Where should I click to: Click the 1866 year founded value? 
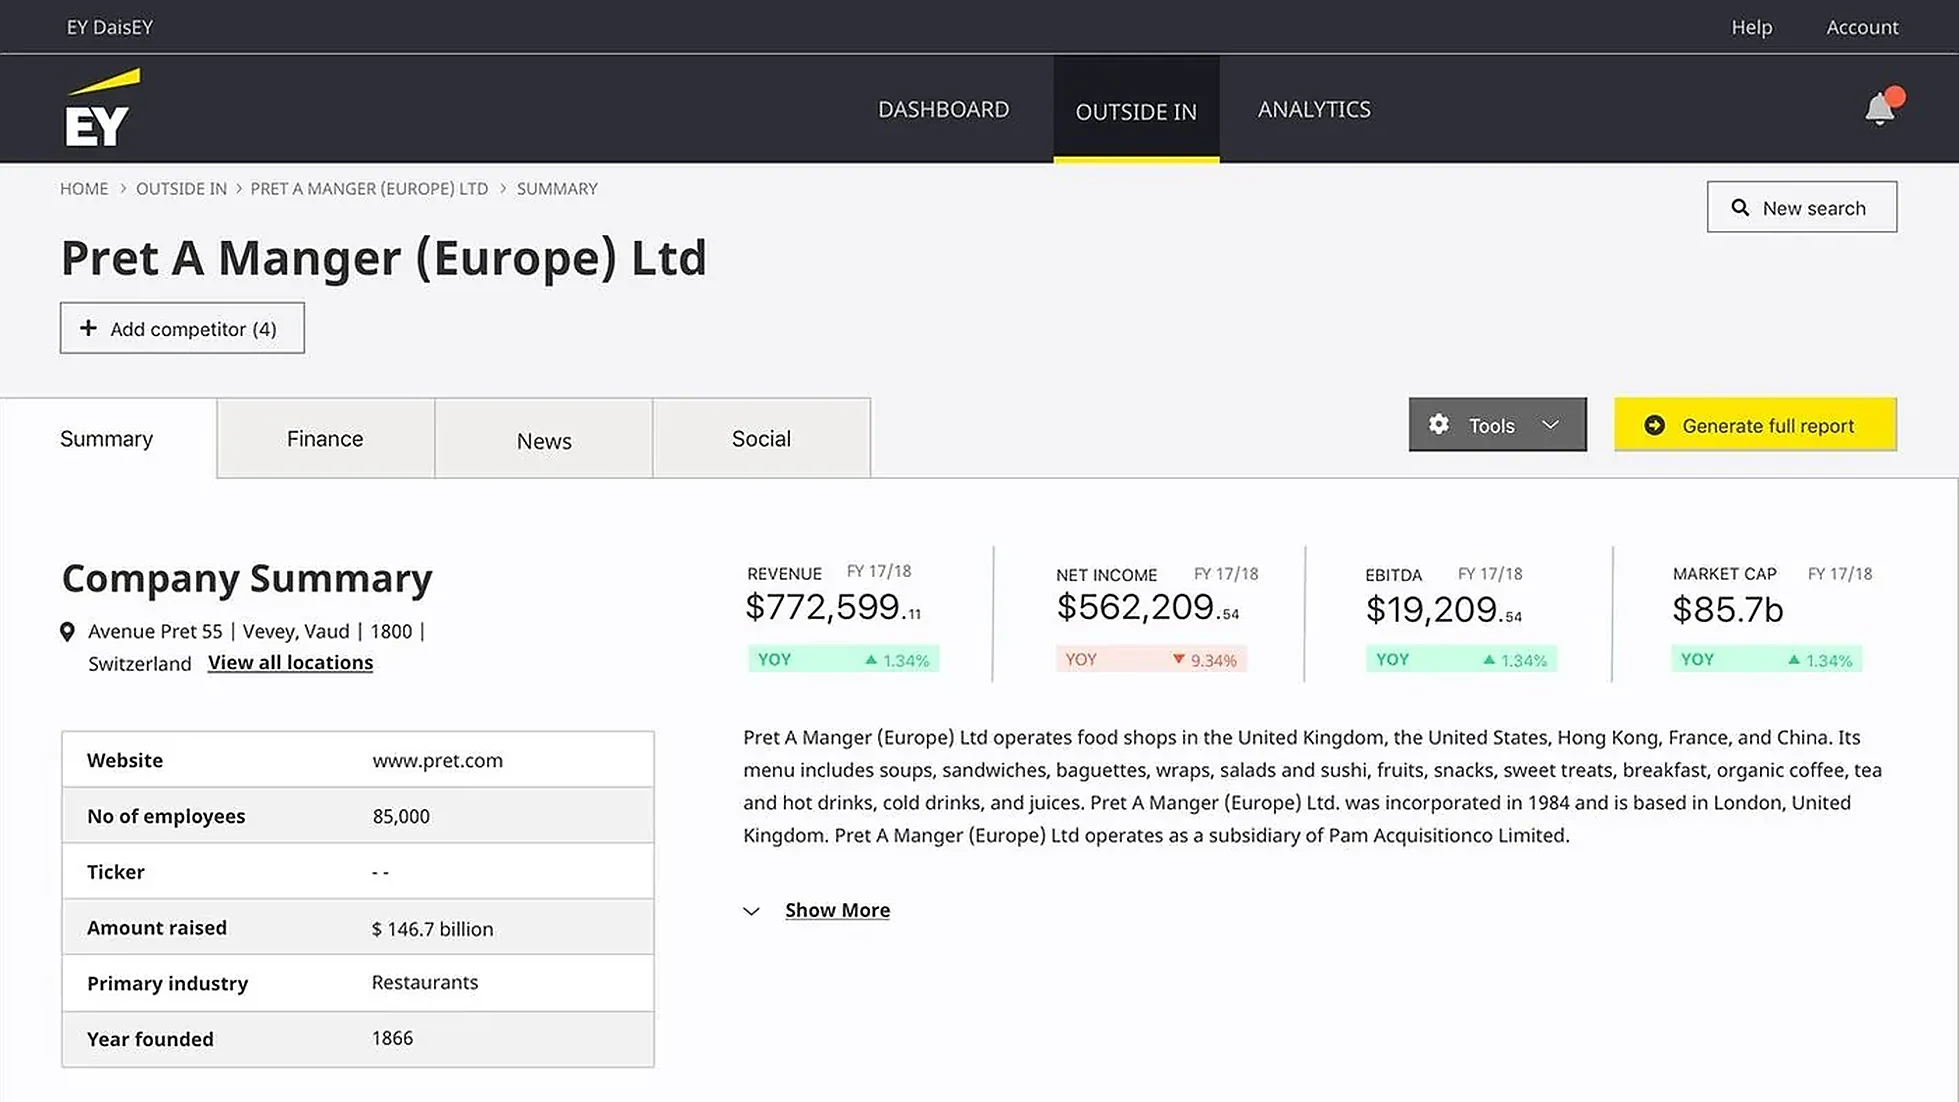tap(392, 1038)
